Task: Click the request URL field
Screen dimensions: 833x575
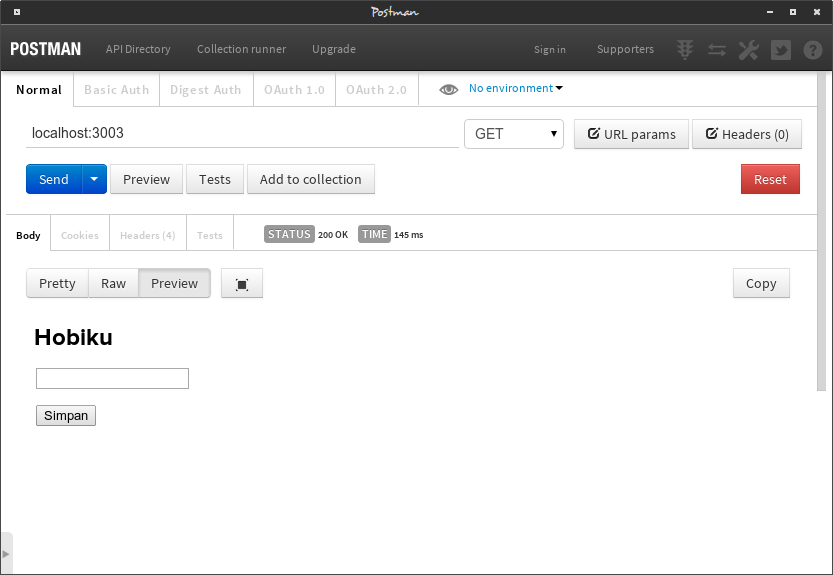Action: click(x=242, y=133)
